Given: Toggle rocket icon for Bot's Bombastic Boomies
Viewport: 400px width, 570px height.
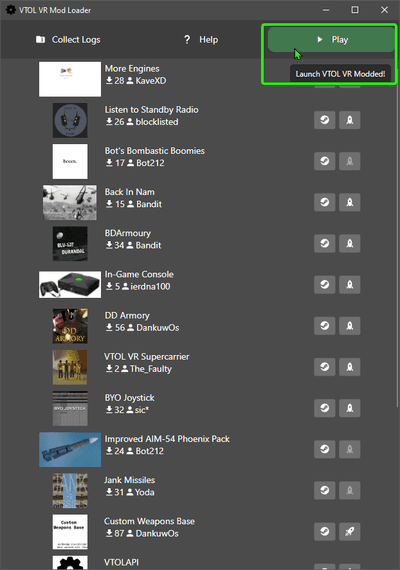Looking at the screenshot, I should click(x=349, y=161).
